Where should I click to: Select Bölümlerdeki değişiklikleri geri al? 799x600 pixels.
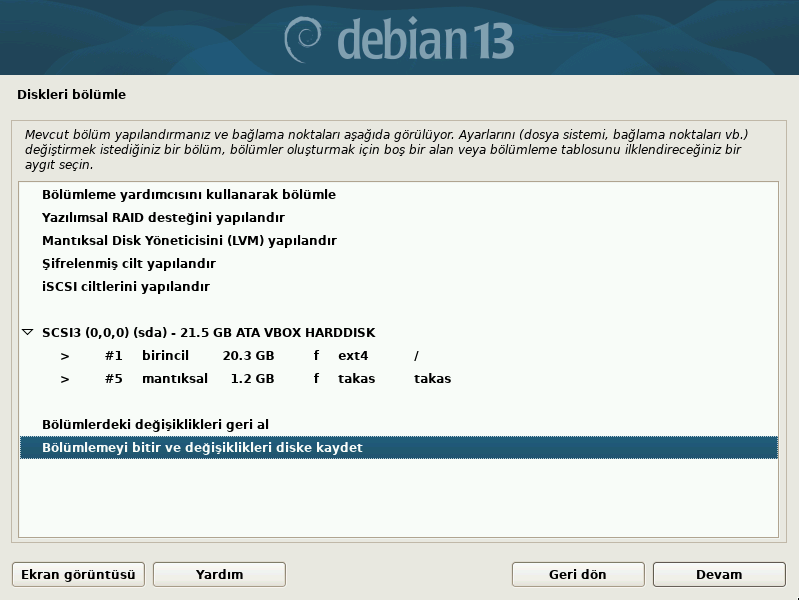coord(398,425)
